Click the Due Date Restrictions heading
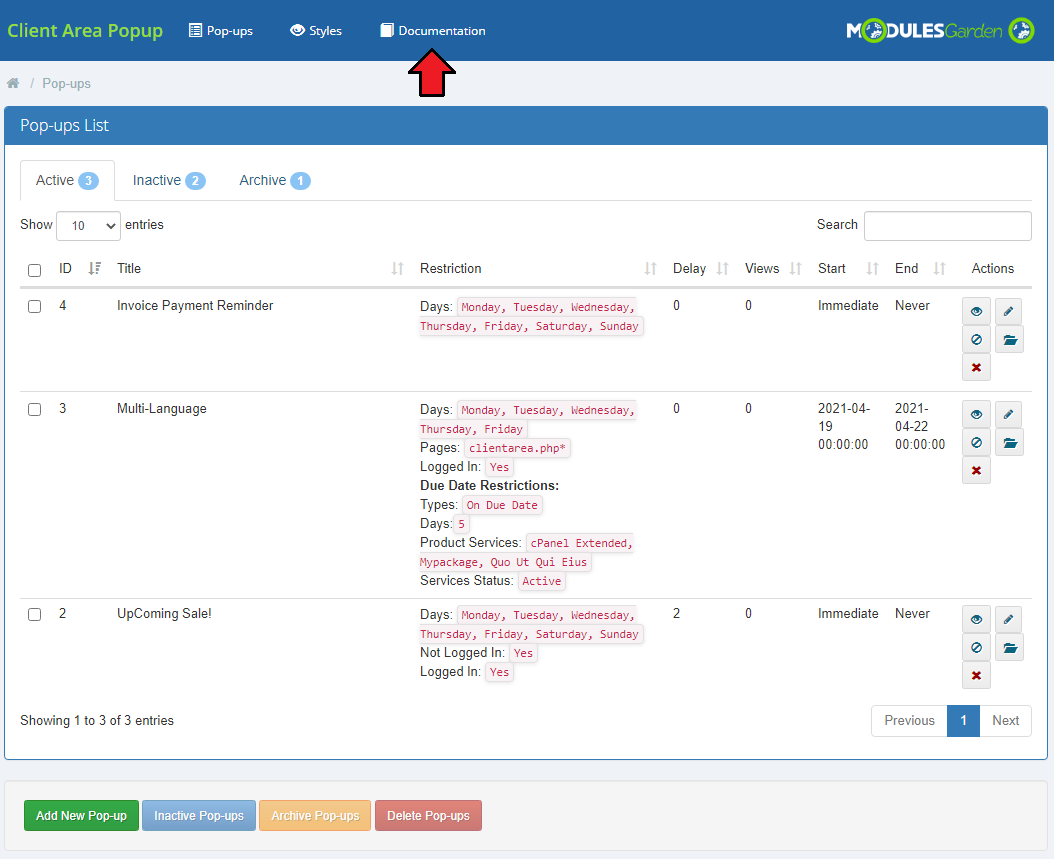 click(489, 486)
